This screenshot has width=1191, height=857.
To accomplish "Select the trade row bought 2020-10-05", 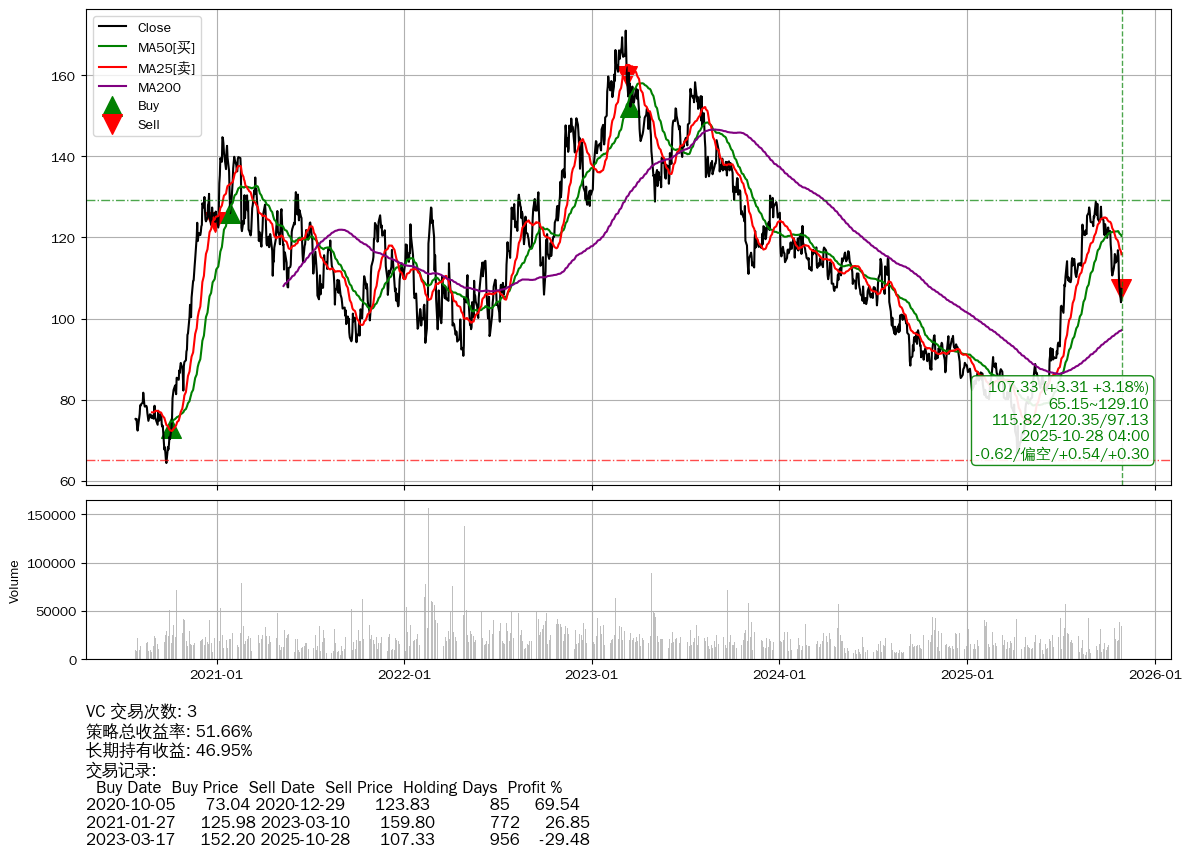I will point(332,804).
